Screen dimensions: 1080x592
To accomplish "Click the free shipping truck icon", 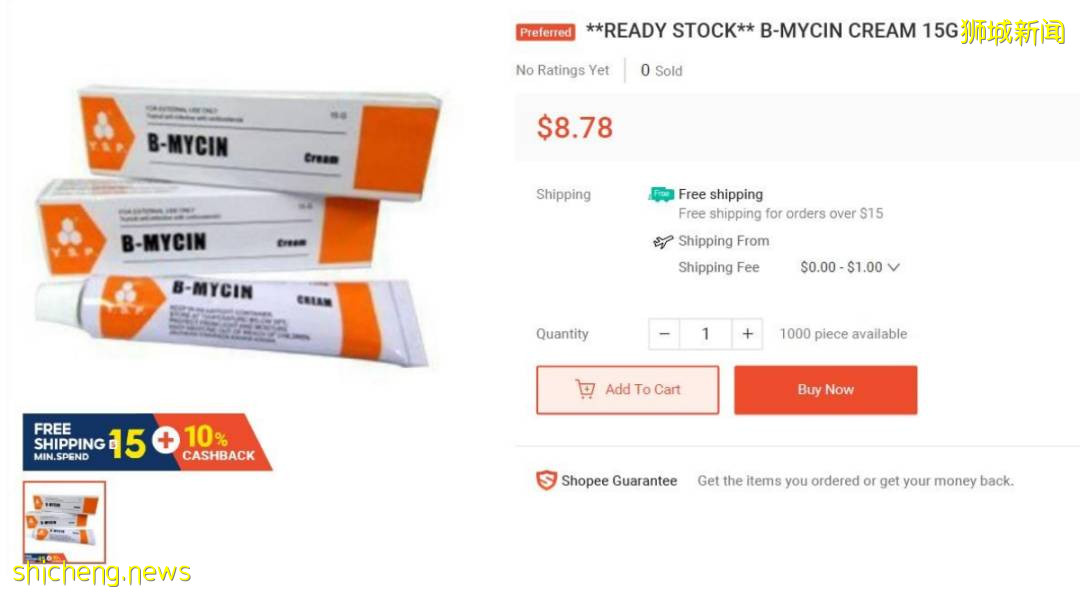I will [x=661, y=194].
